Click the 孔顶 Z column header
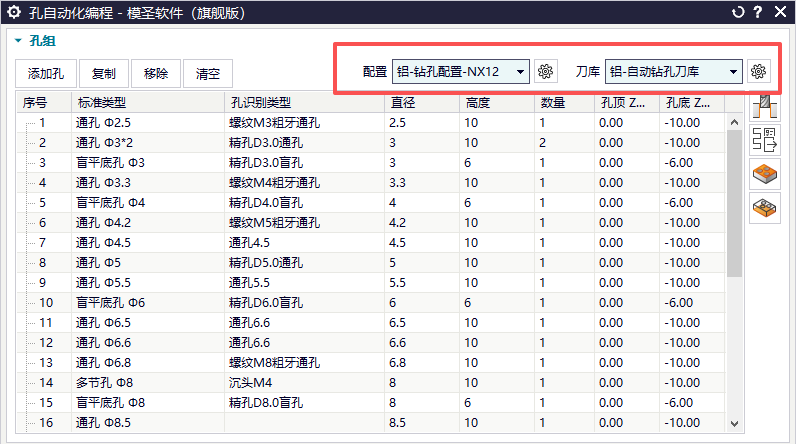The width and height of the screenshot is (796, 444). coord(627,103)
